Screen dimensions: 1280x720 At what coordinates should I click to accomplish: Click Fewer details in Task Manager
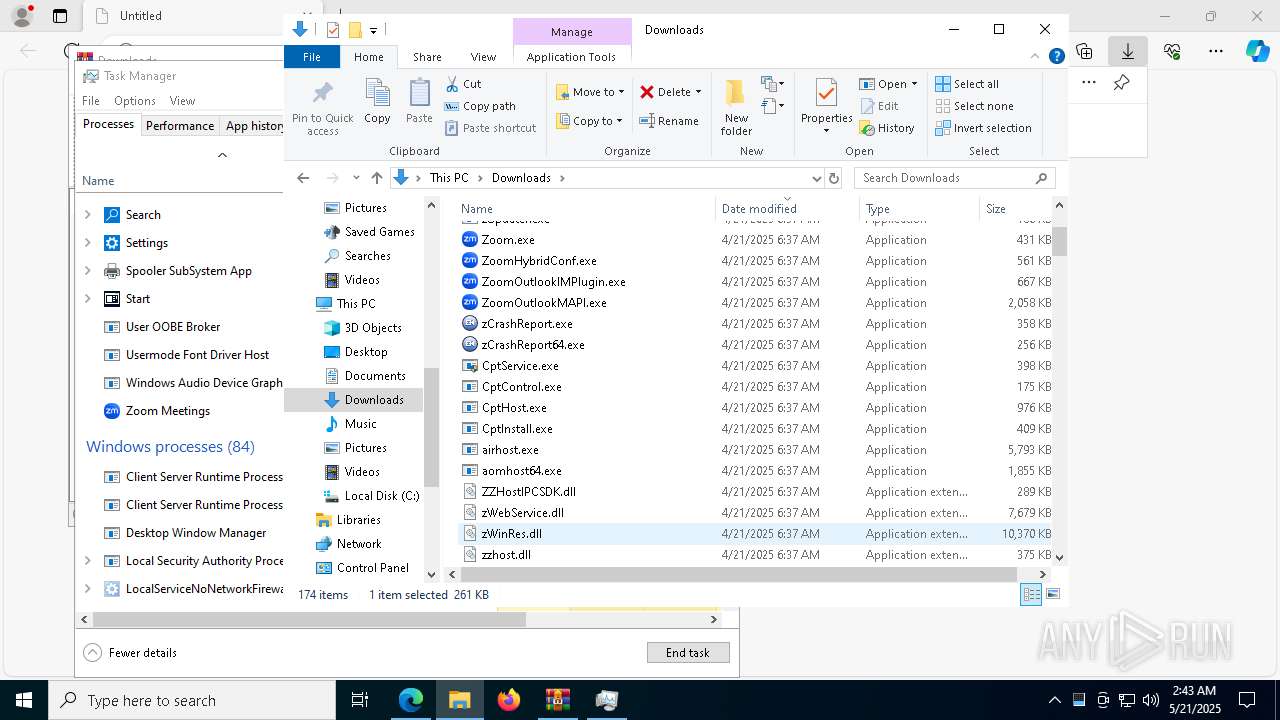[131, 653]
